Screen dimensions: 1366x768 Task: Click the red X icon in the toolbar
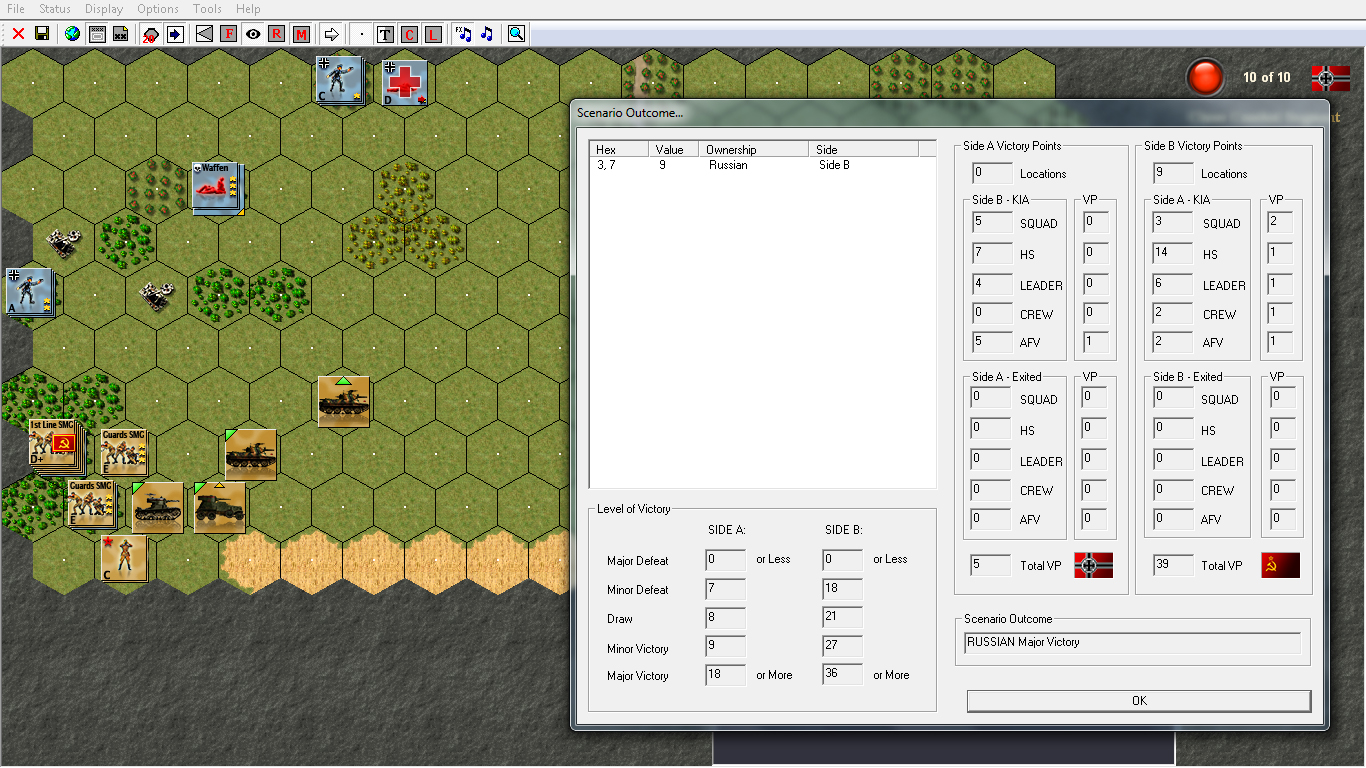18,34
